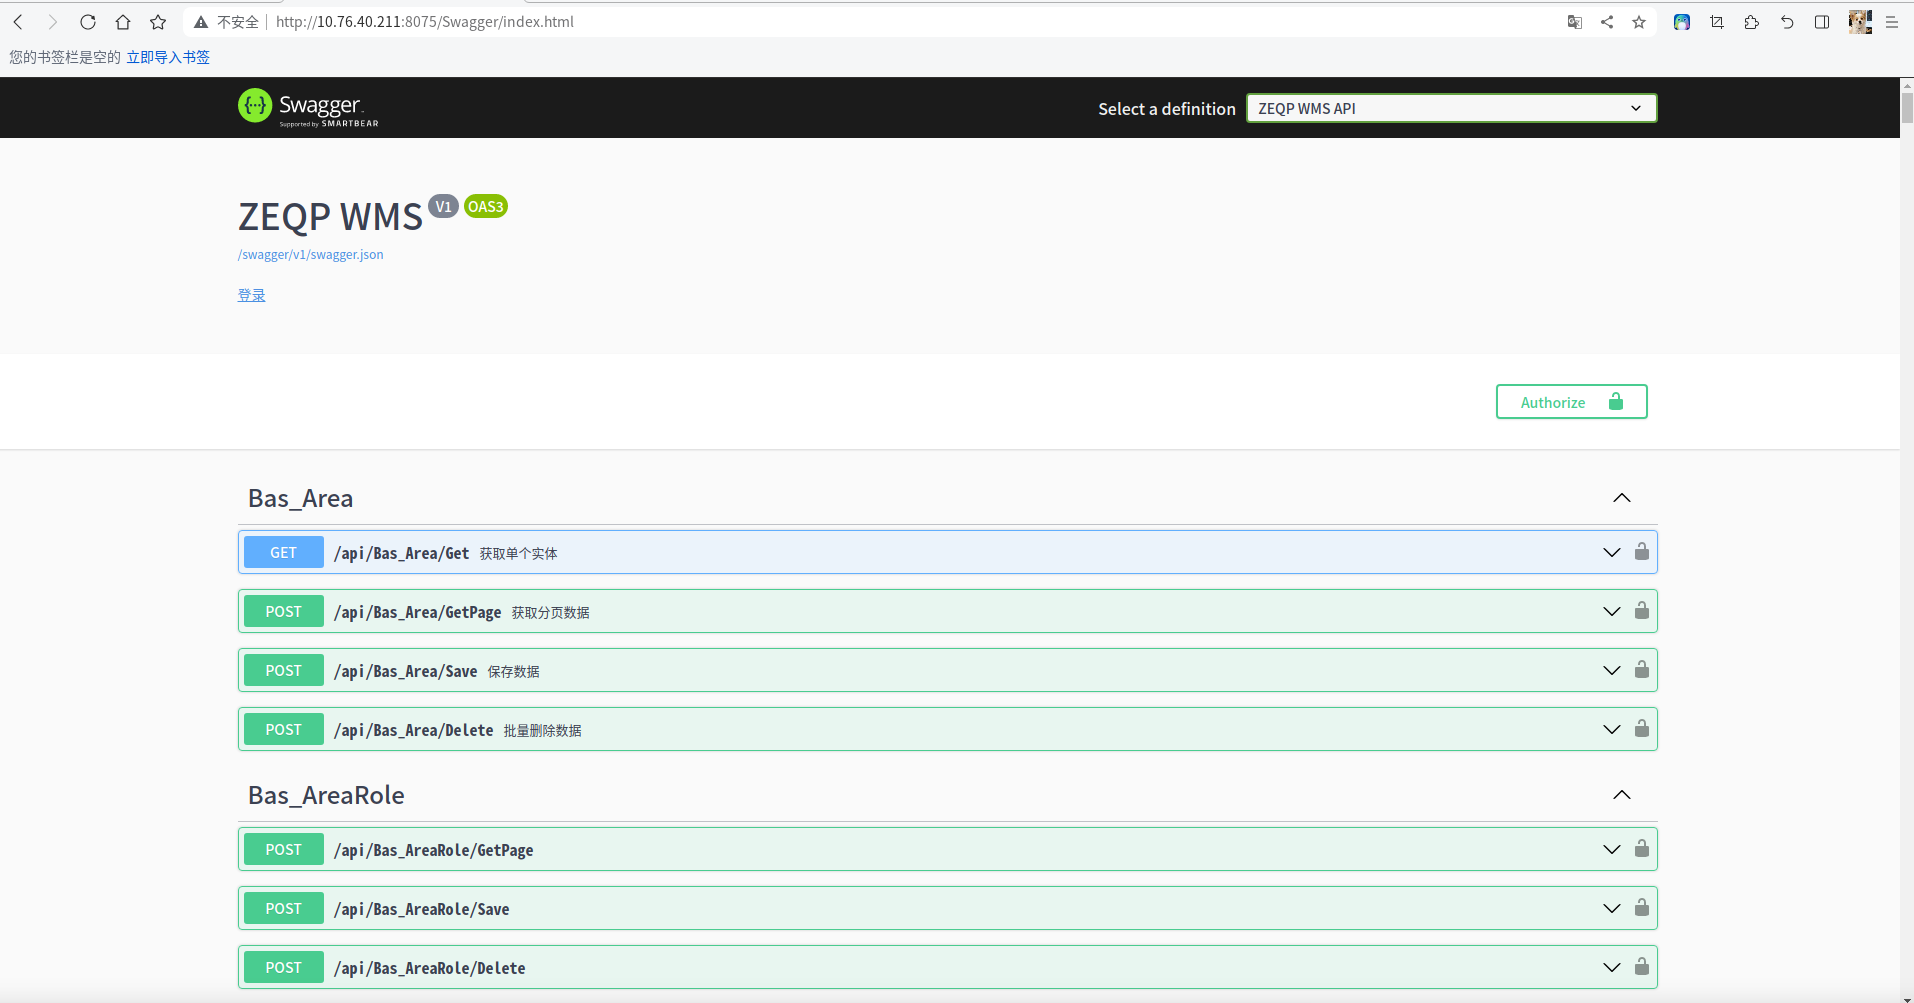Click the /api/Bas_Area/Get path text
The image size is (1914, 1003).
pos(401,553)
